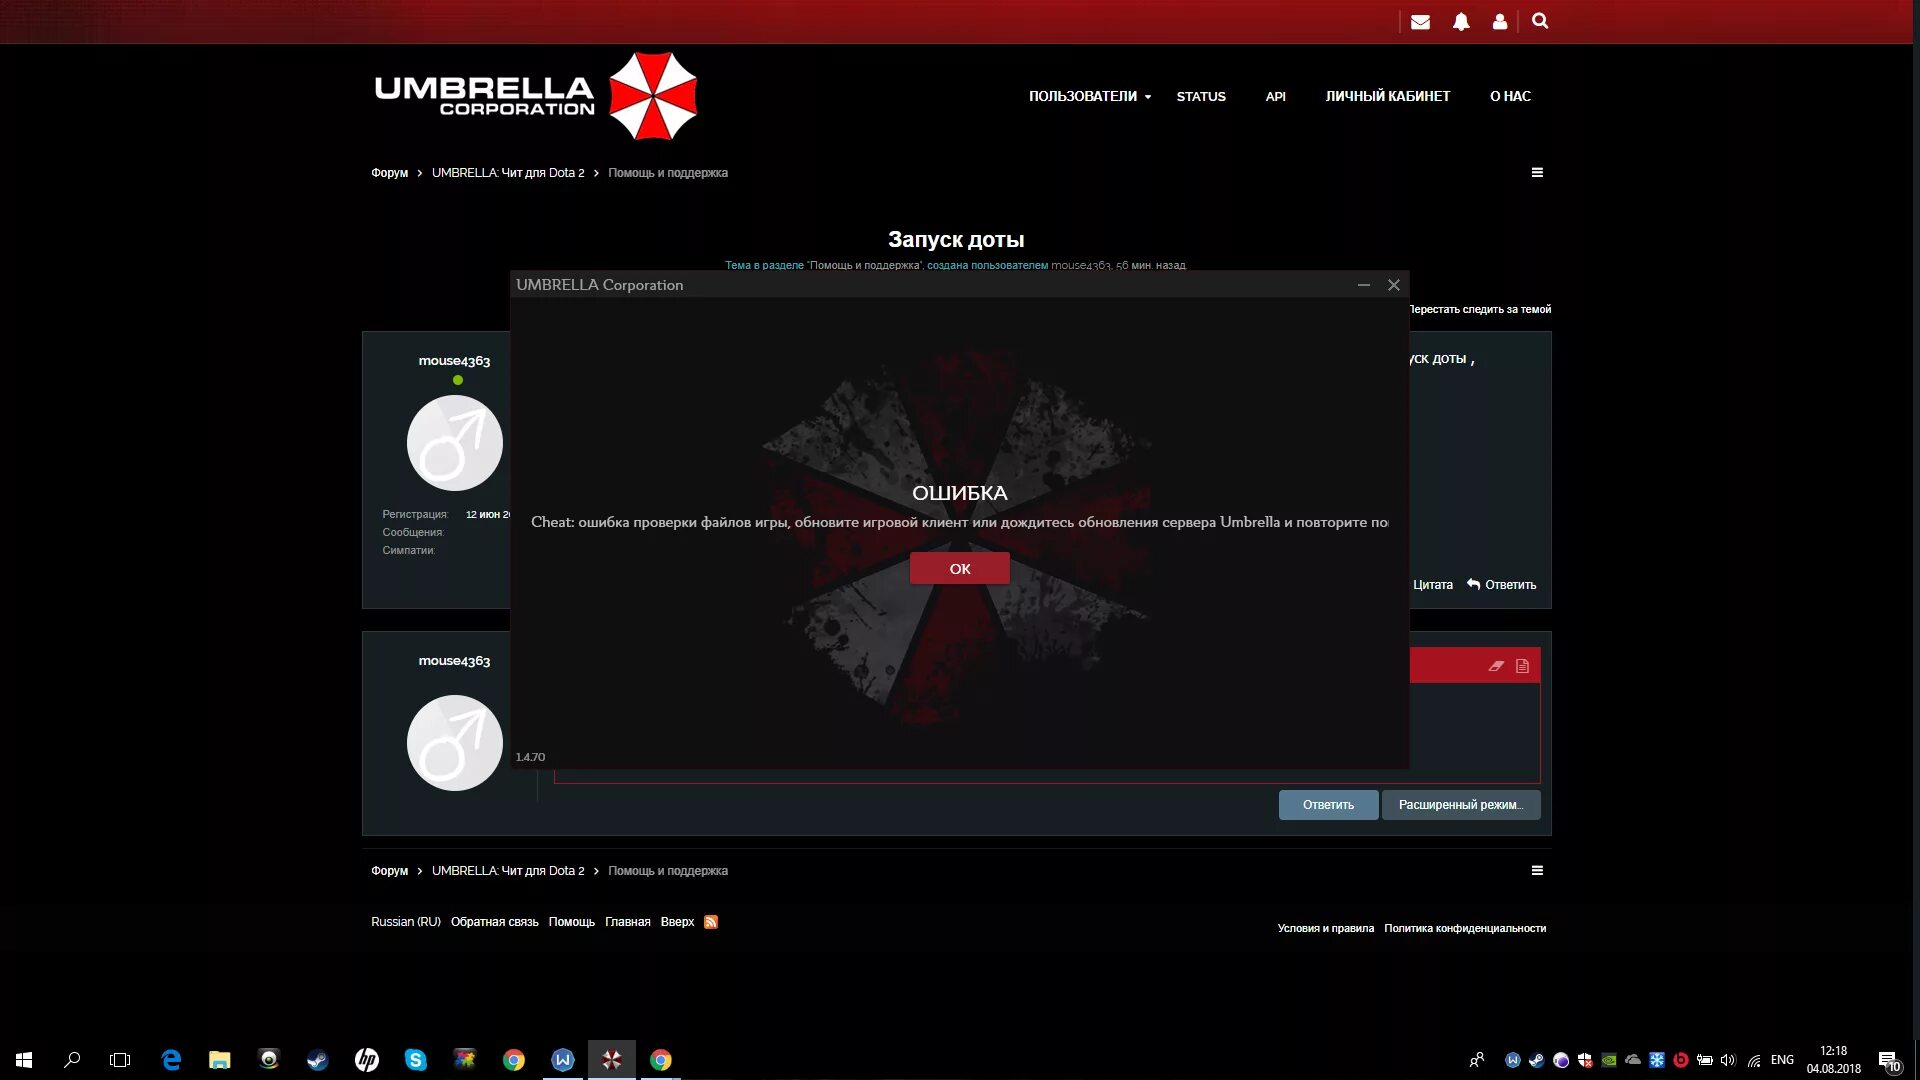The height and width of the screenshot is (1080, 1920).
Task: Click the user account profile icon
Action: tap(1499, 21)
